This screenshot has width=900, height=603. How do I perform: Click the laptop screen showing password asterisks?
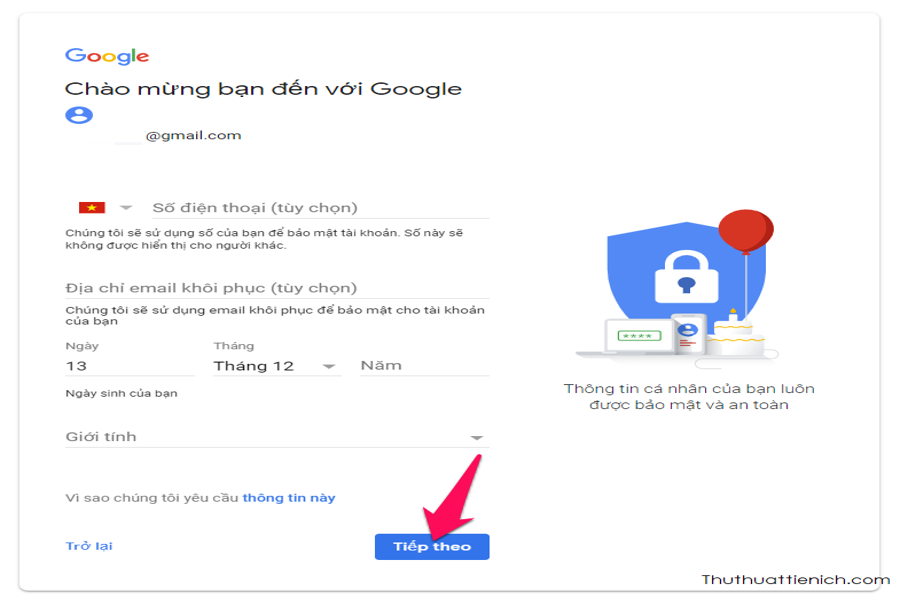coord(639,336)
